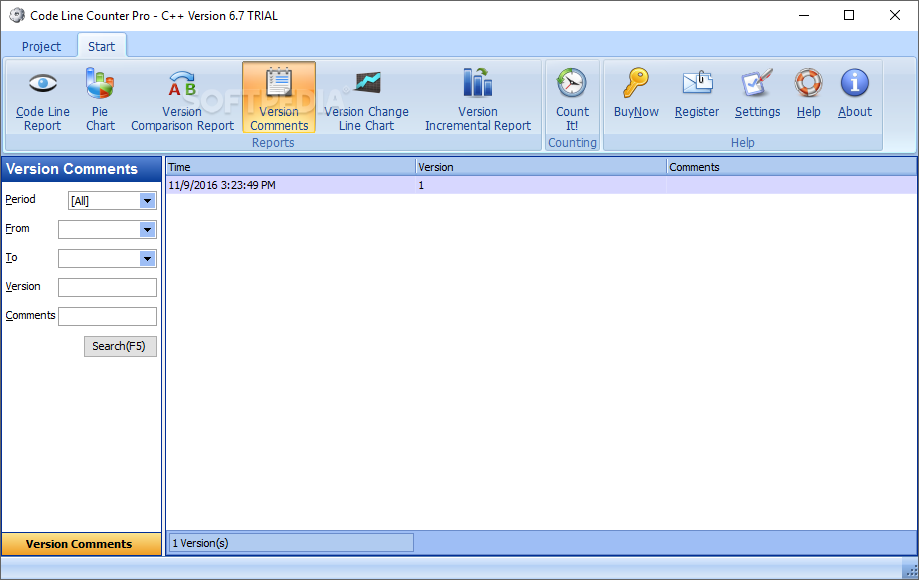
Task: Click the Version Comments panel title
Action: click(72, 169)
